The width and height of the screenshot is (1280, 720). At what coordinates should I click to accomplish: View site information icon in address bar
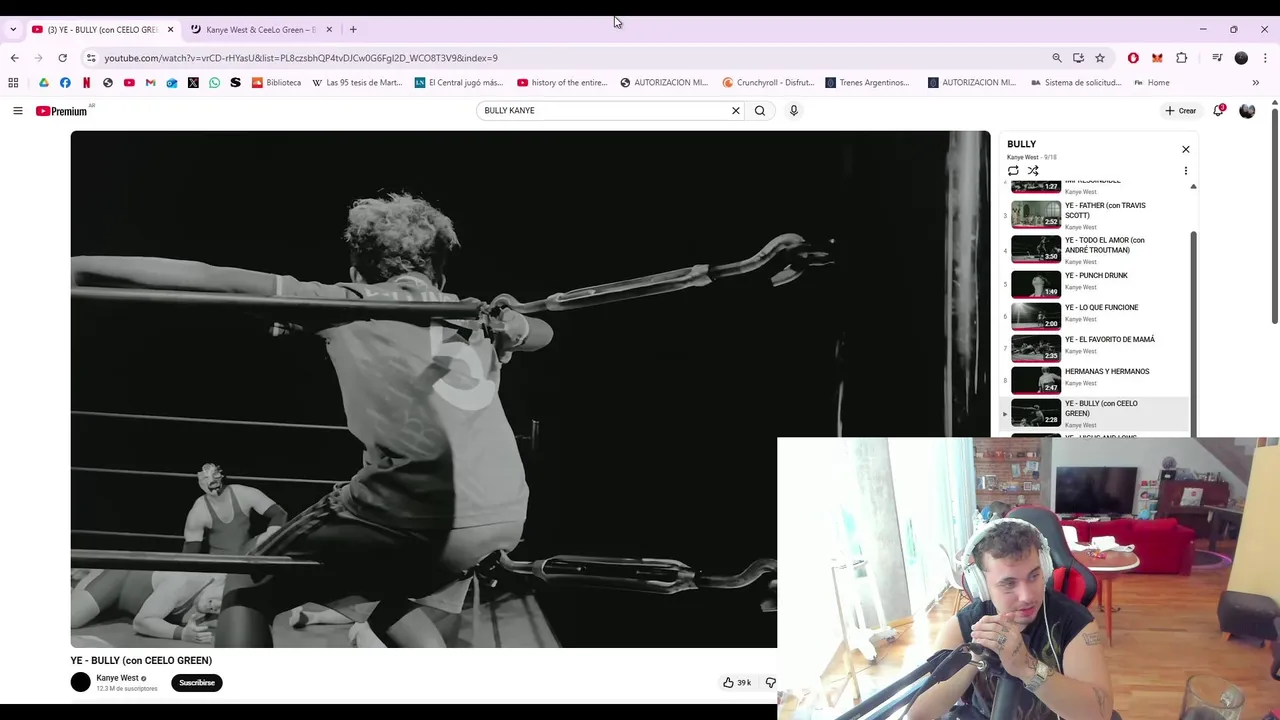point(91,58)
